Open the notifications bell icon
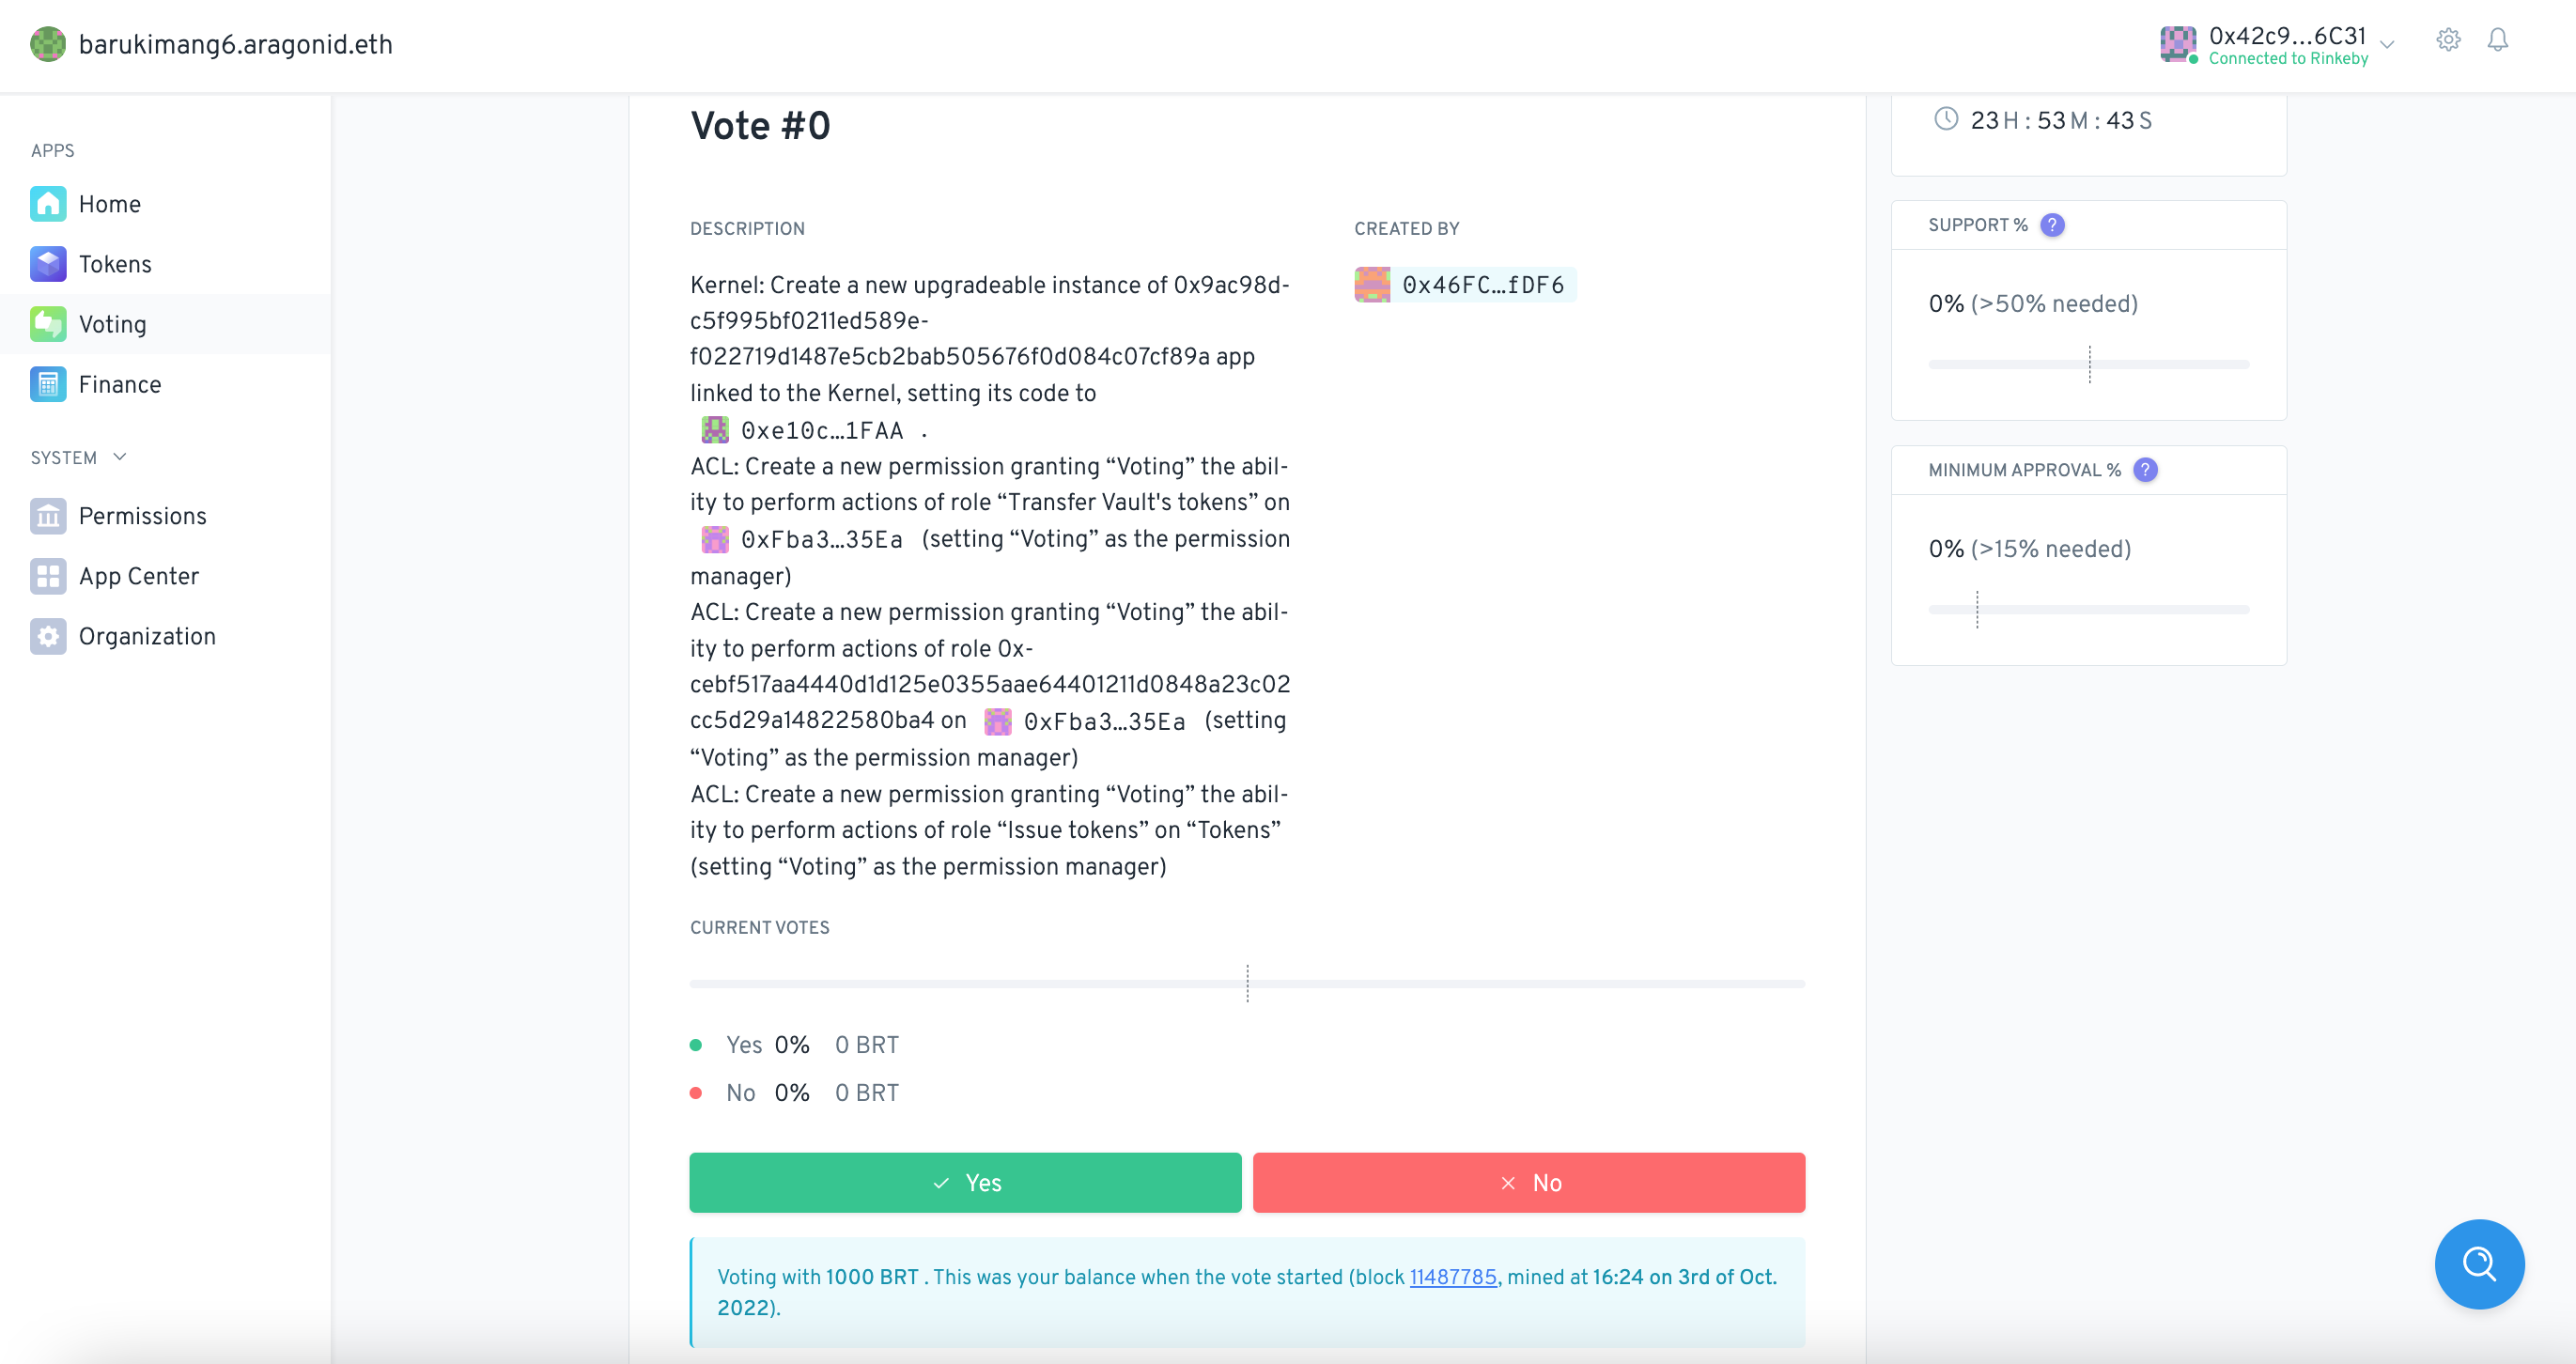The image size is (2576, 1364). tap(2497, 40)
